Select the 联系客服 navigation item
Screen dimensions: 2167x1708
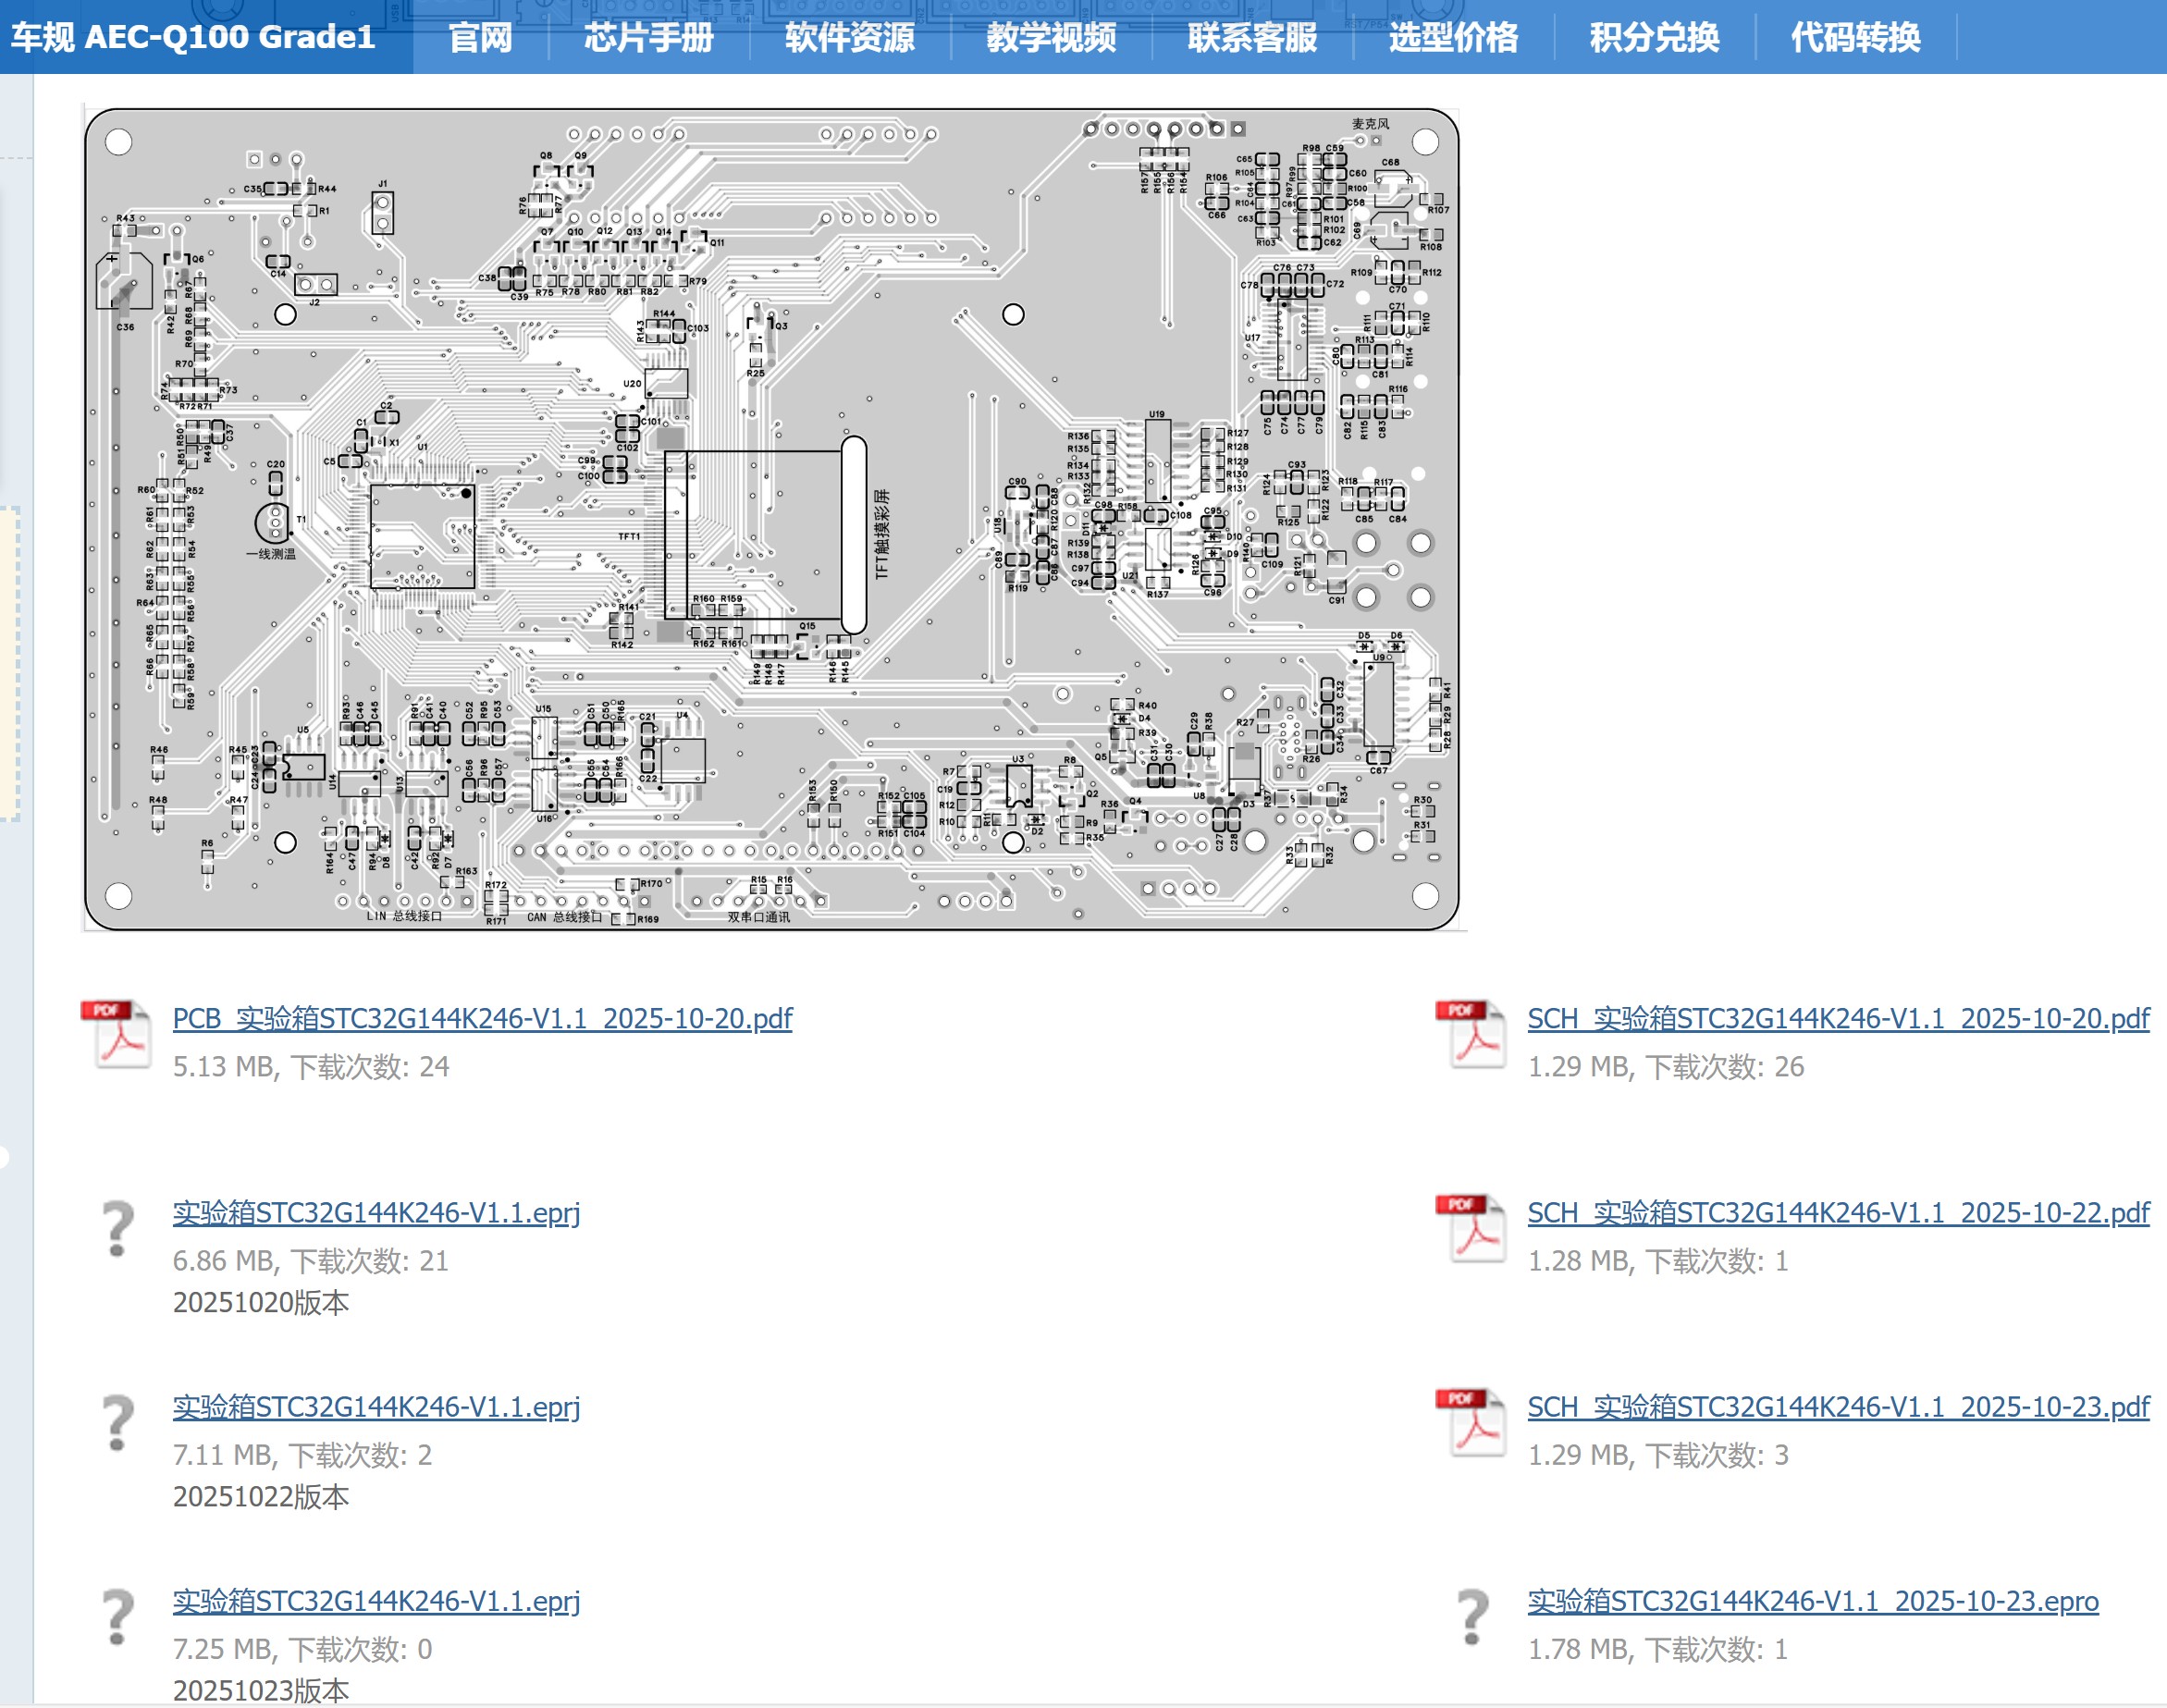(x=1253, y=38)
